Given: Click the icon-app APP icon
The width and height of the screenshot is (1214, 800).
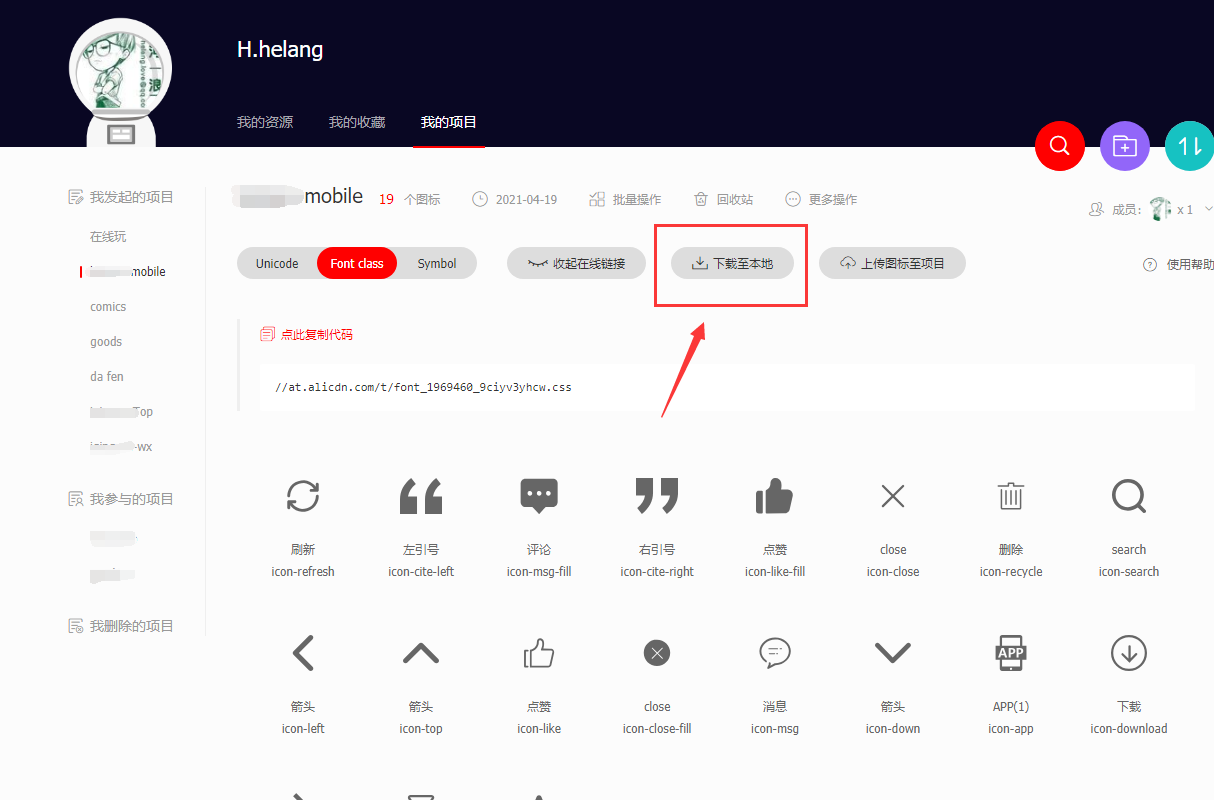Looking at the screenshot, I should coord(1011,653).
